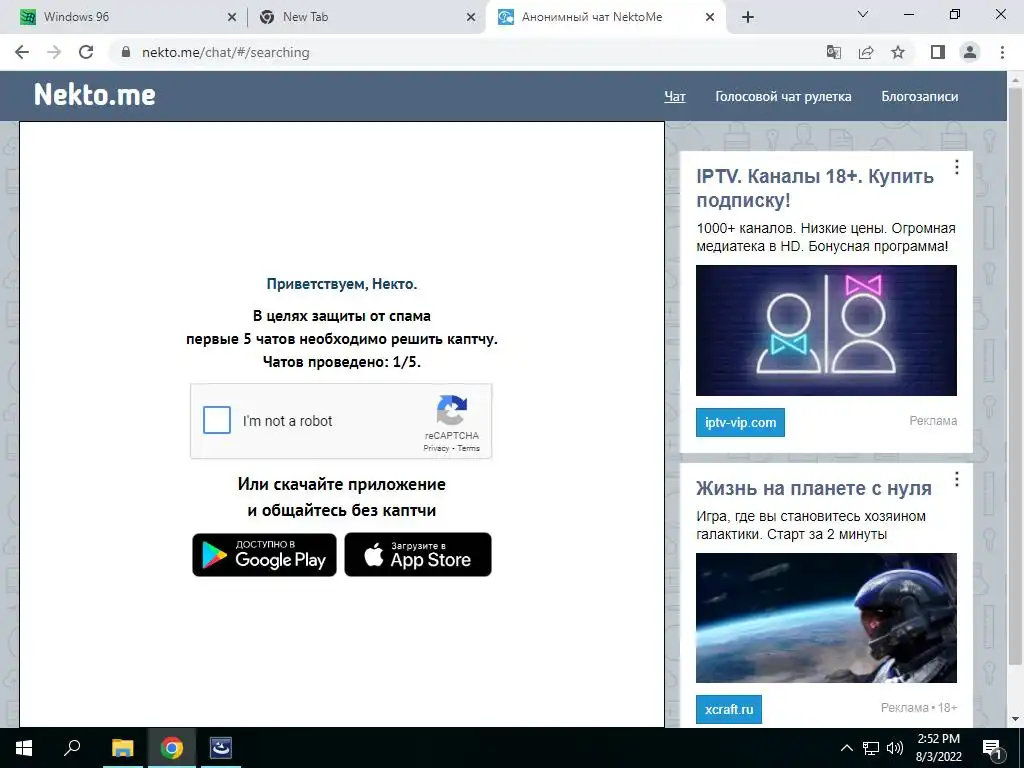Open Голосовой чат рулетка page
1024x768 pixels.
[783, 97]
